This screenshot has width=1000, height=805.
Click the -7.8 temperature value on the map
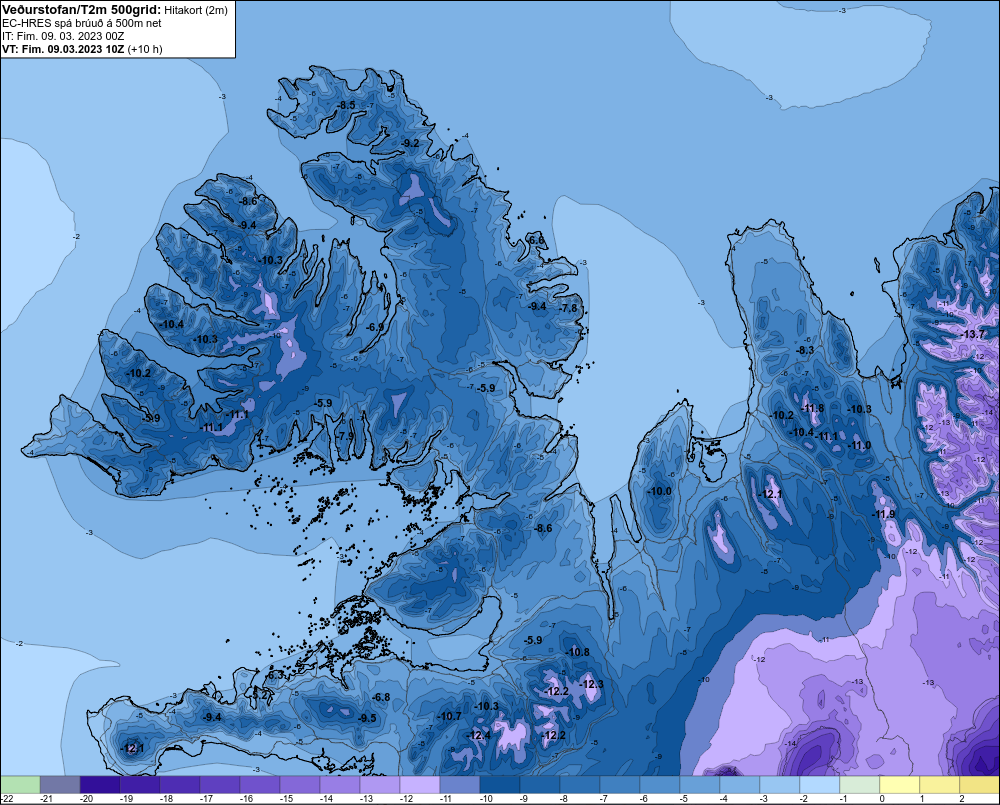tap(568, 308)
